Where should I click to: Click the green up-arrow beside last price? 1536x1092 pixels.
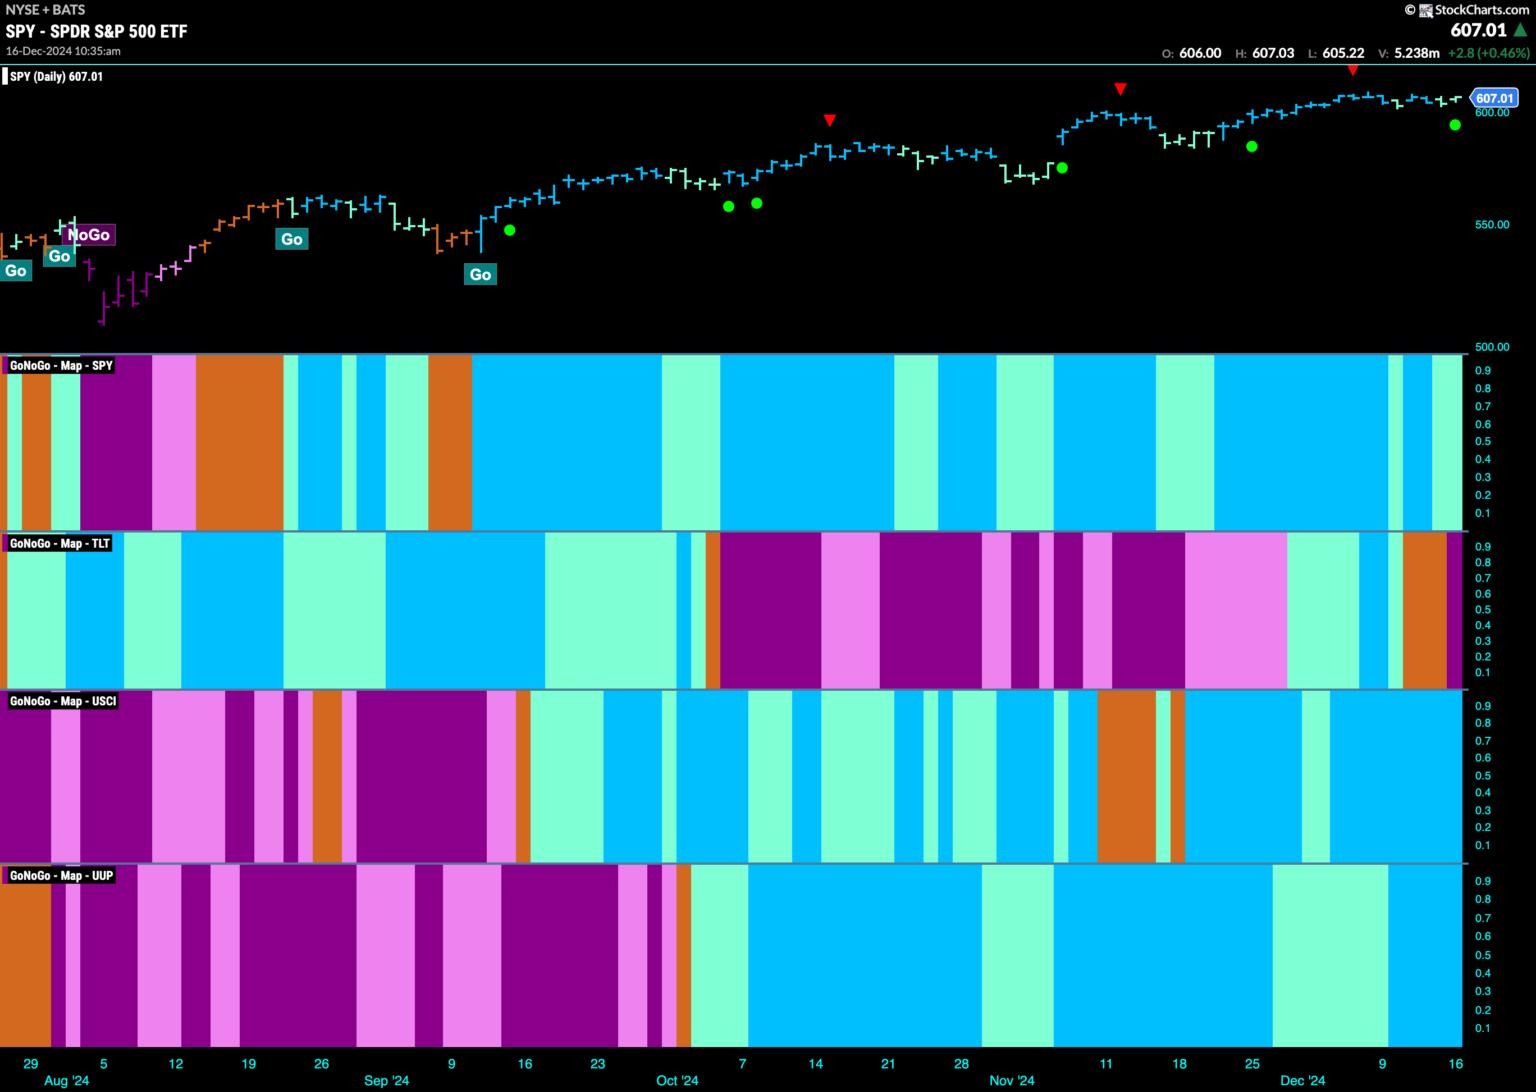(1521, 31)
